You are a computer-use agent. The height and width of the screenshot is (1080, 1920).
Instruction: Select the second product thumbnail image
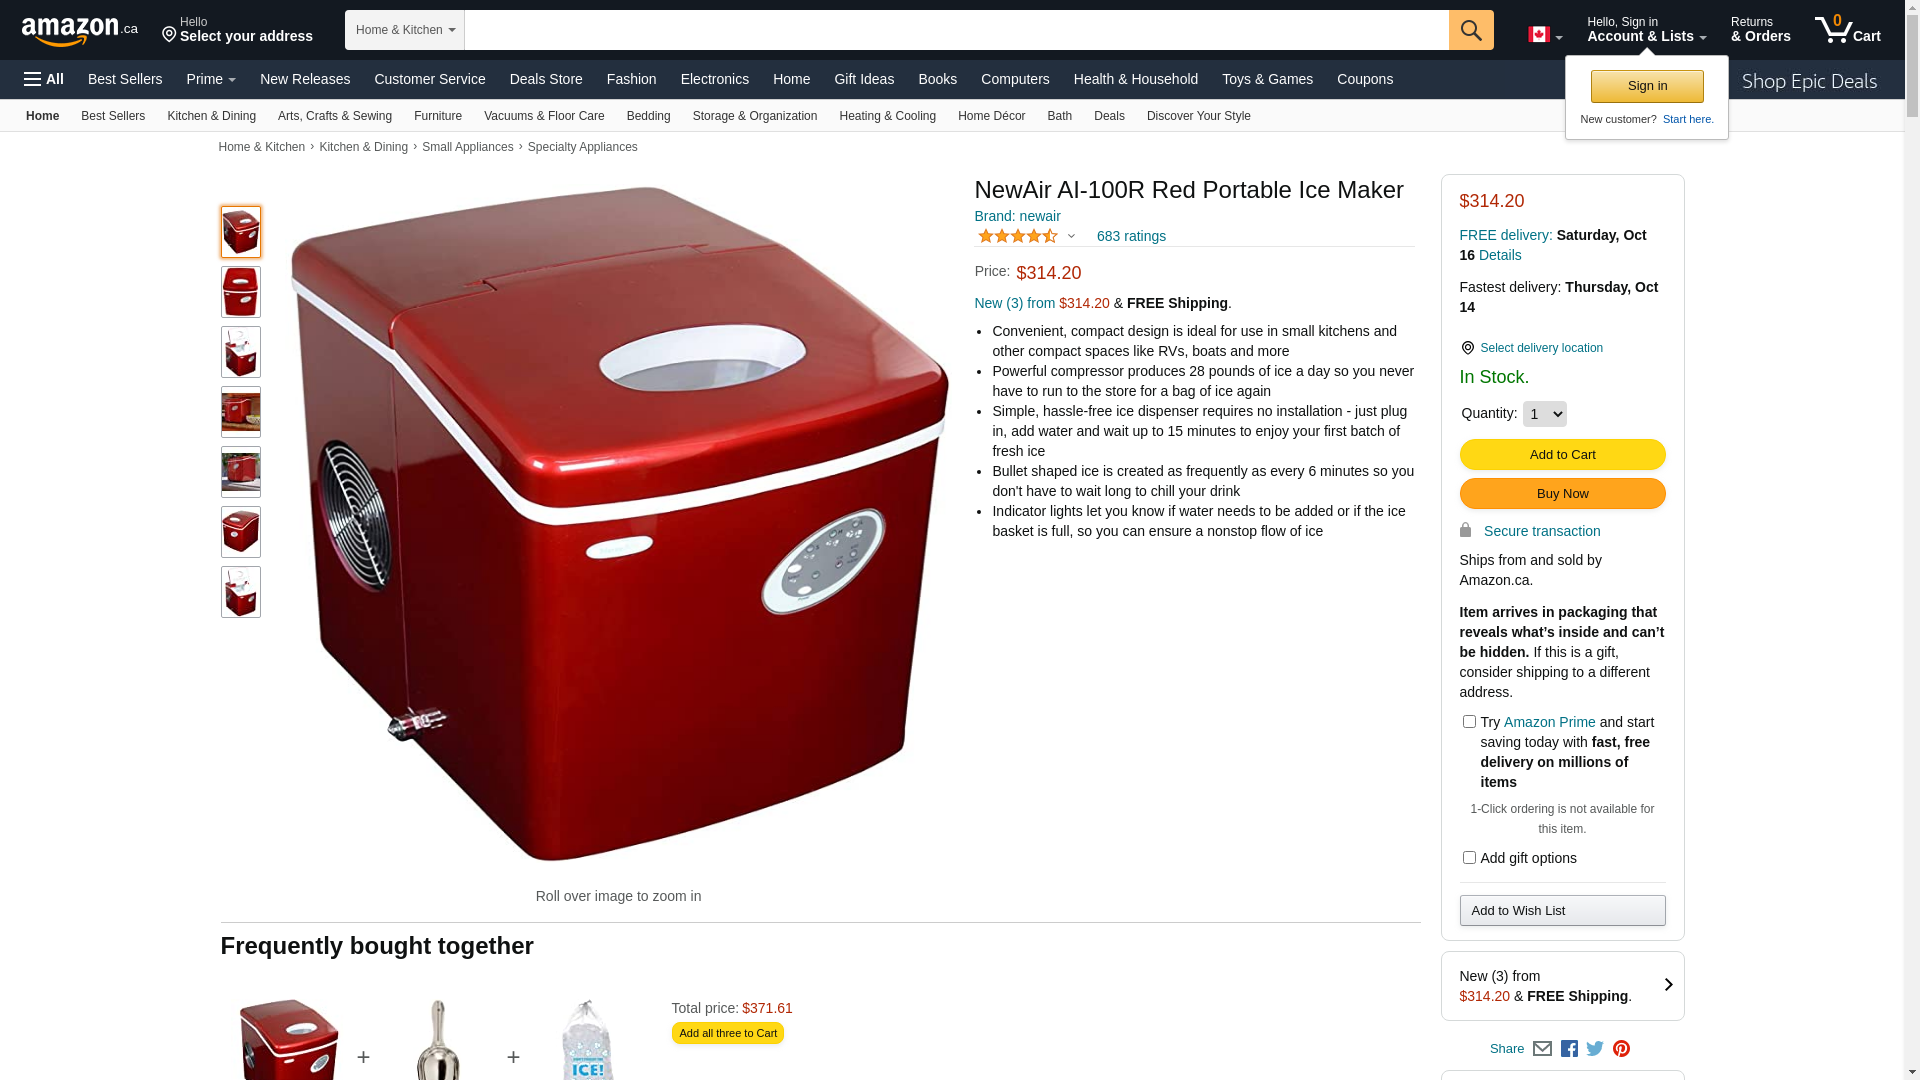[x=241, y=292]
